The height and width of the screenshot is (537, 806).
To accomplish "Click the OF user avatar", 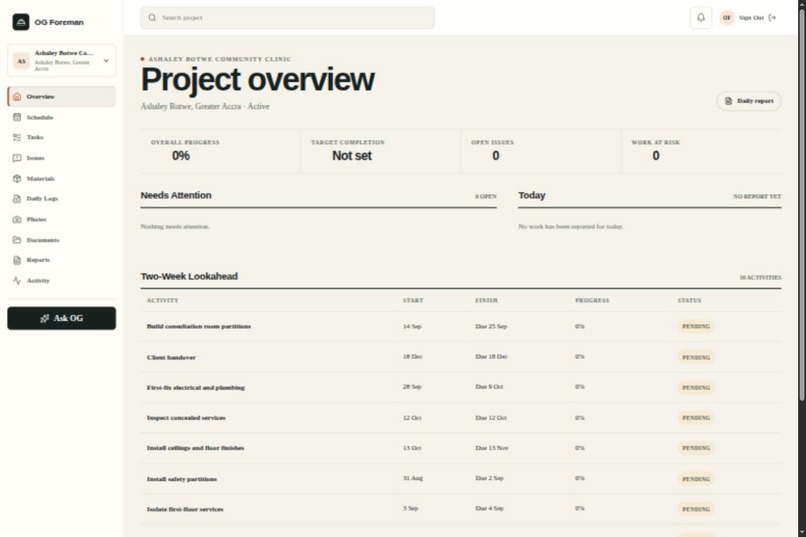I will (727, 17).
